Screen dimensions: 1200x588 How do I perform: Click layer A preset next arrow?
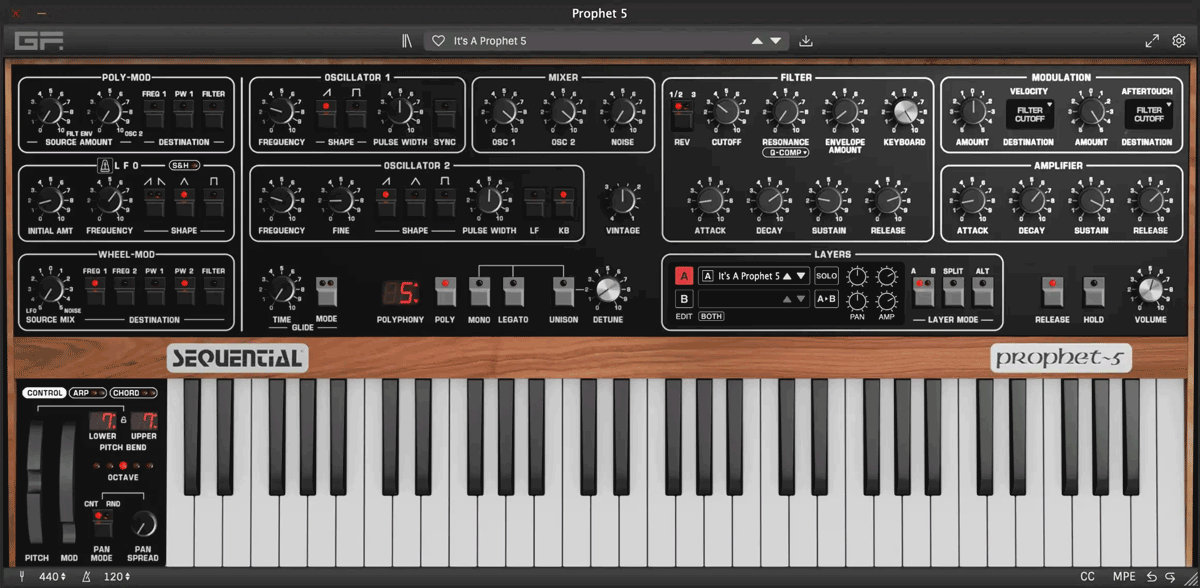(x=801, y=276)
